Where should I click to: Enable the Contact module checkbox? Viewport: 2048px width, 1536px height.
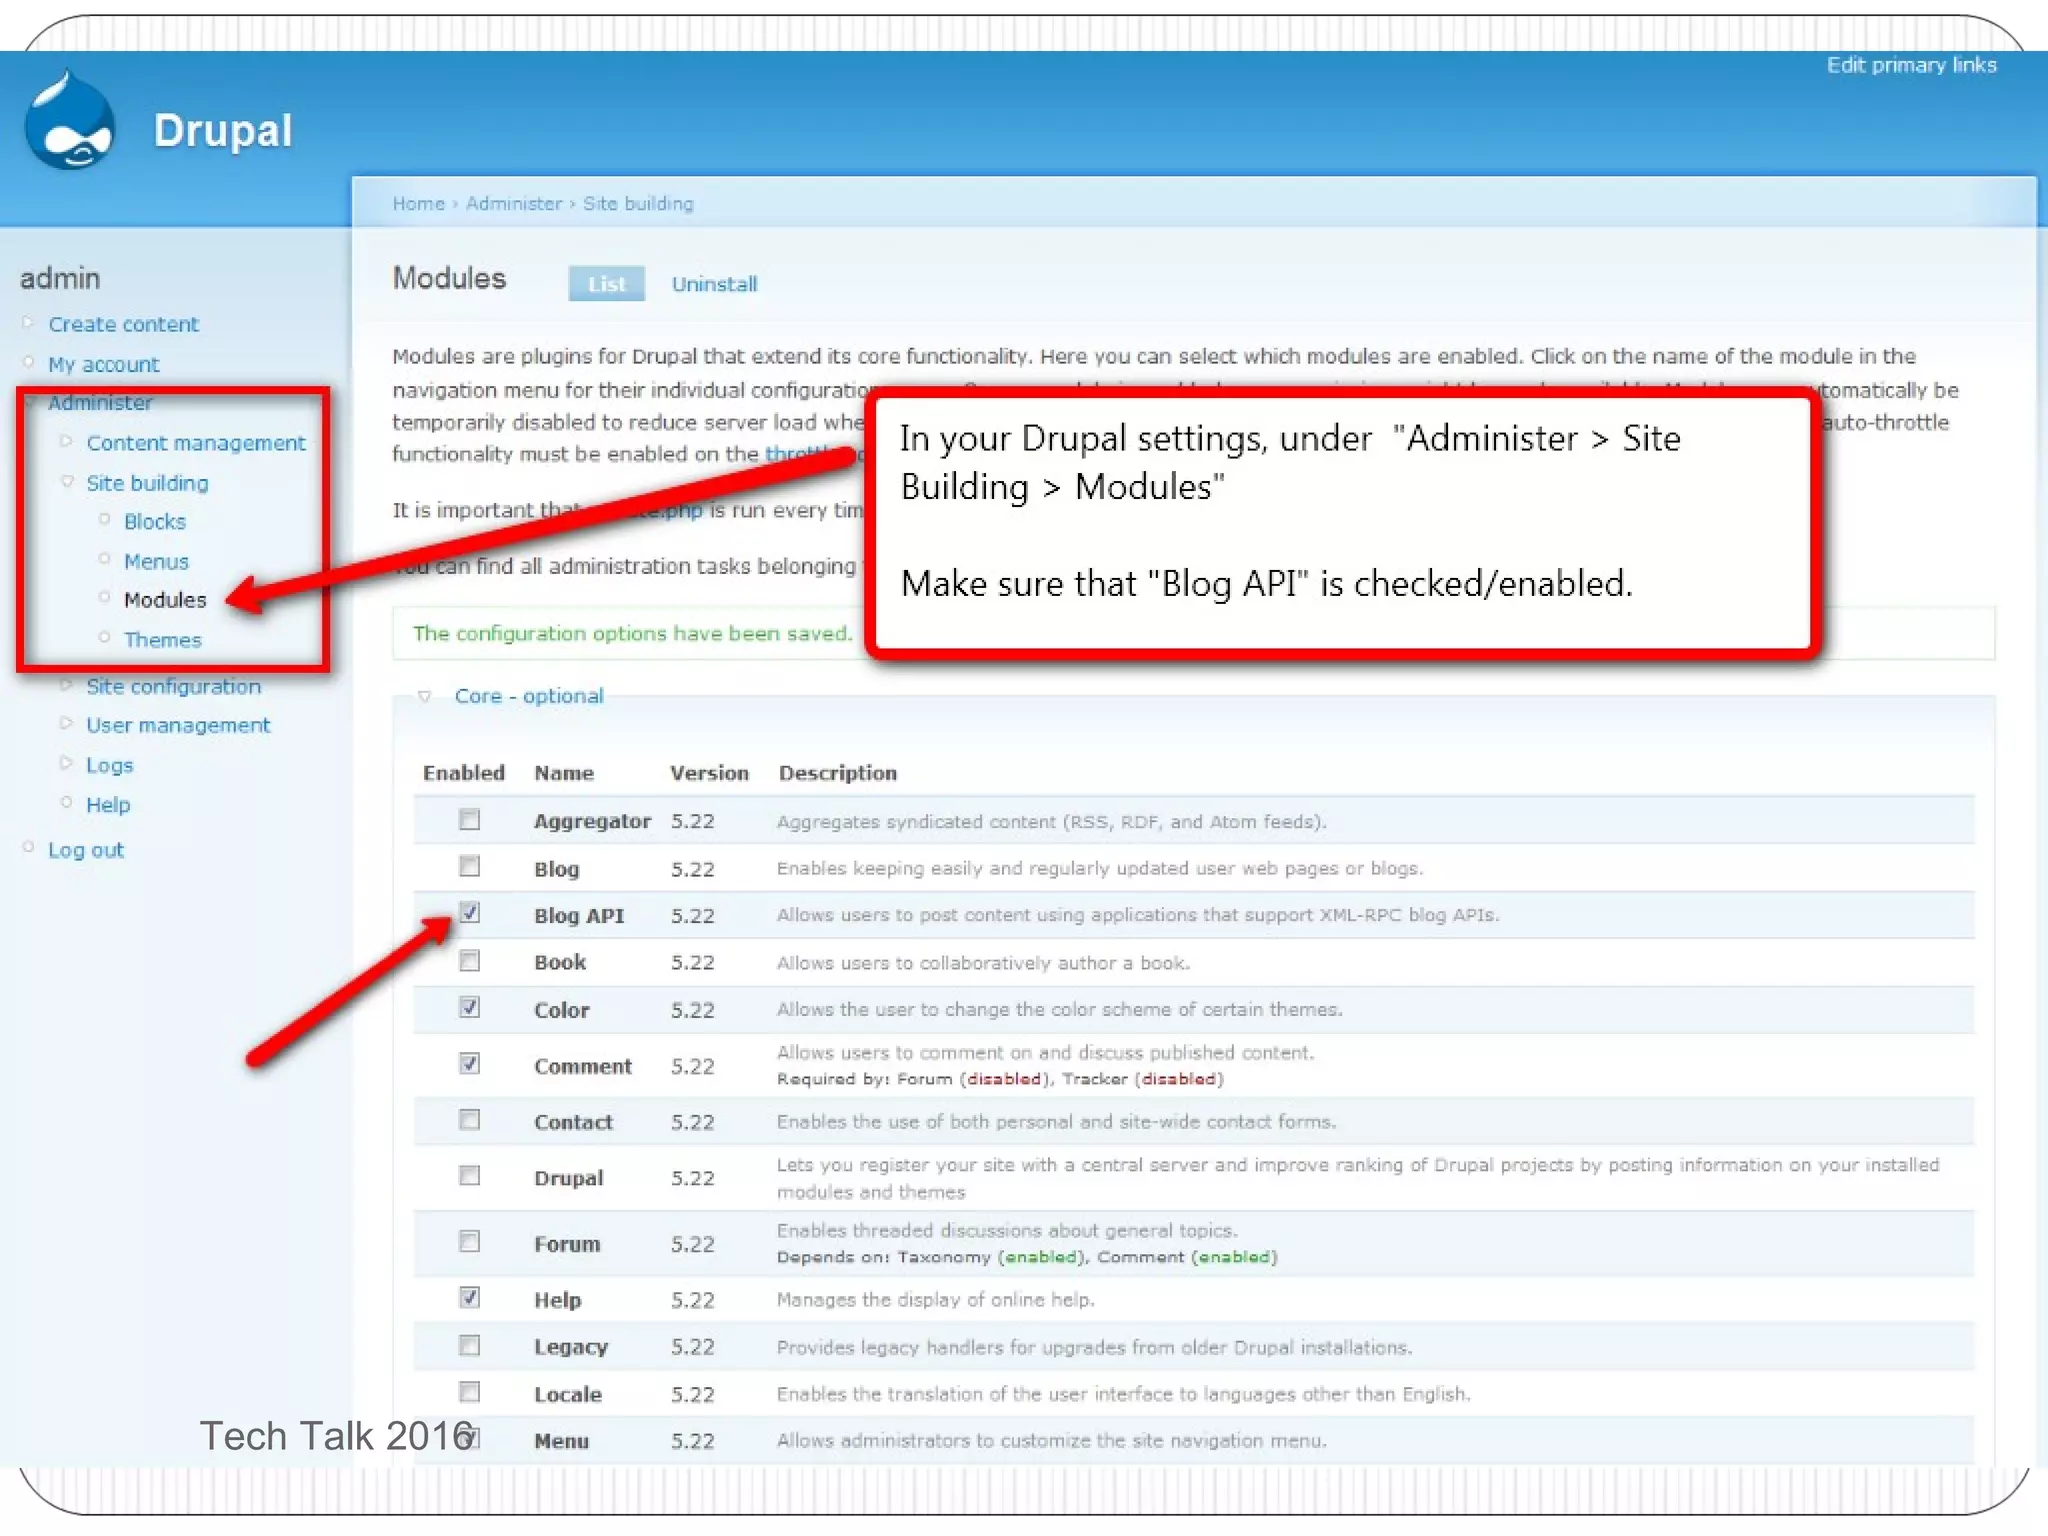click(x=469, y=1120)
